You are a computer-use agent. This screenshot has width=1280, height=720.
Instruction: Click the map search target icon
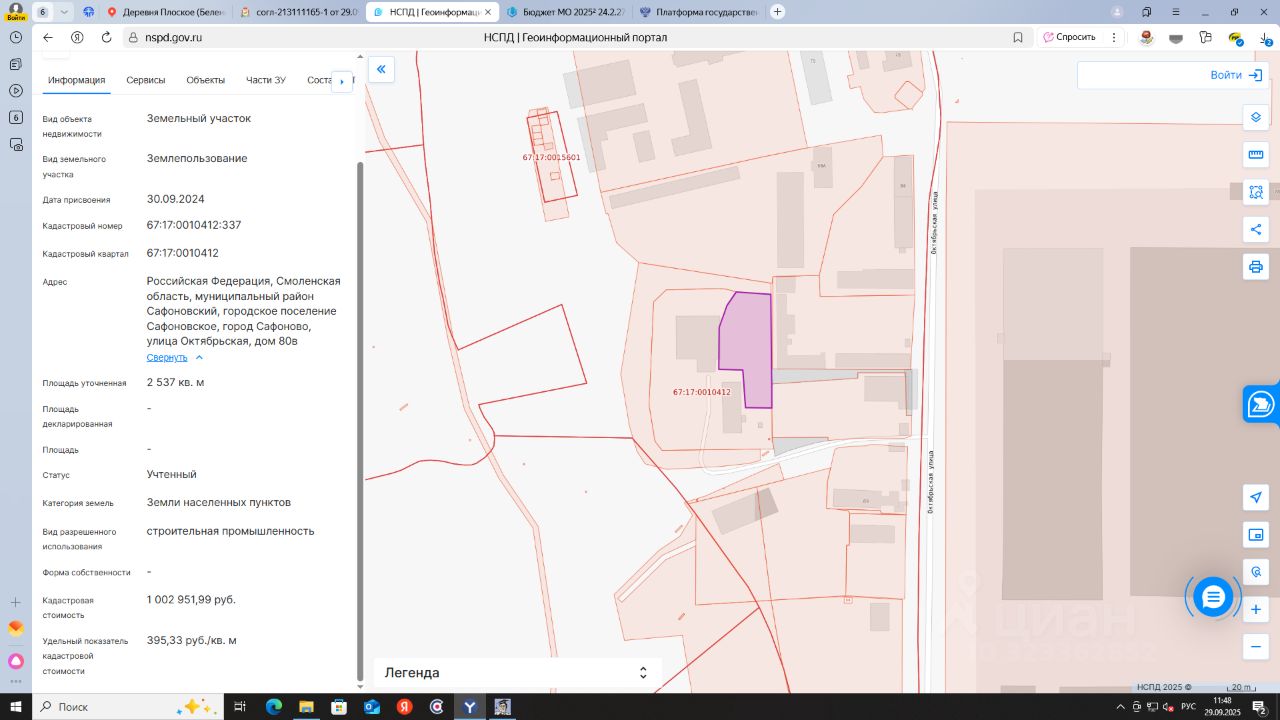tap(1256, 572)
